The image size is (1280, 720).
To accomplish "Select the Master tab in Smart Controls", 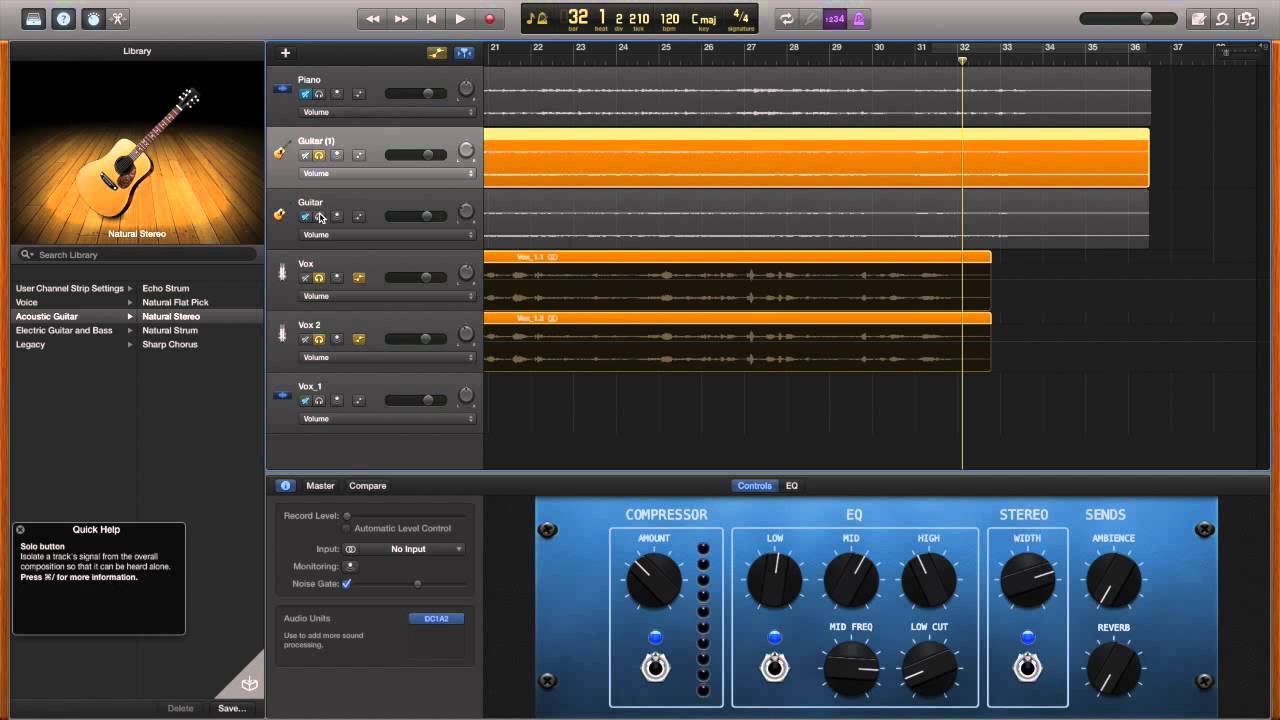I will click(x=320, y=486).
